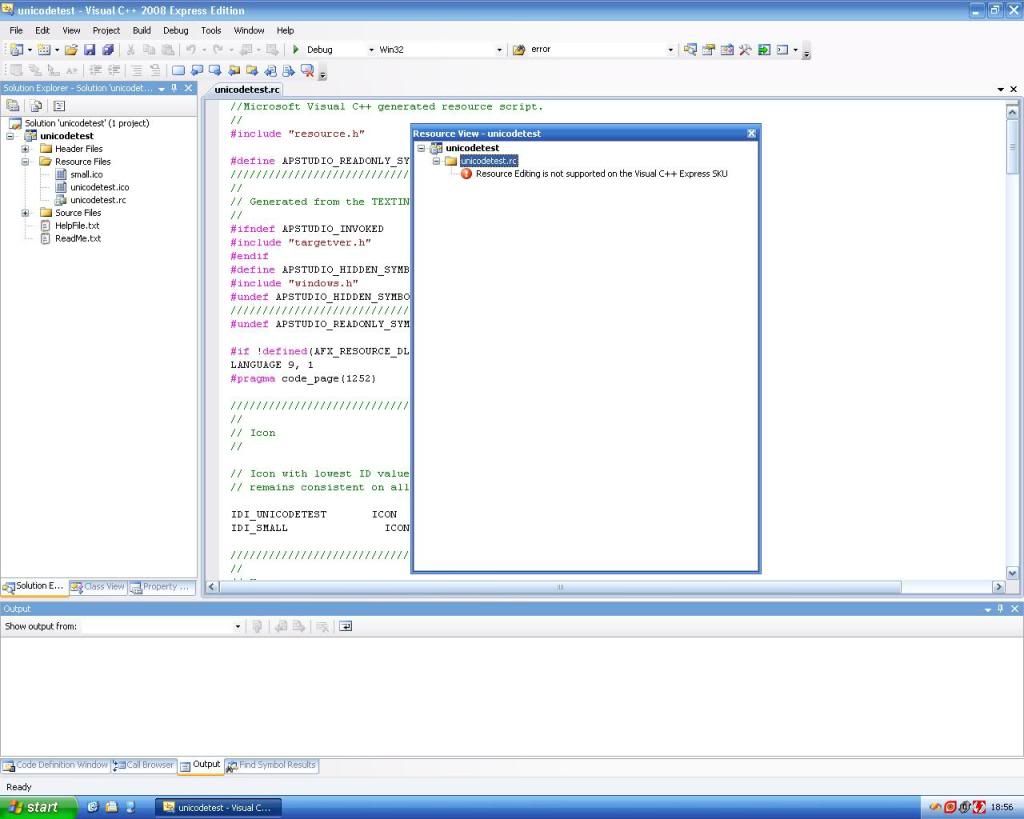Expand the Source Files folder node
The height and width of the screenshot is (819, 1024).
(25, 213)
